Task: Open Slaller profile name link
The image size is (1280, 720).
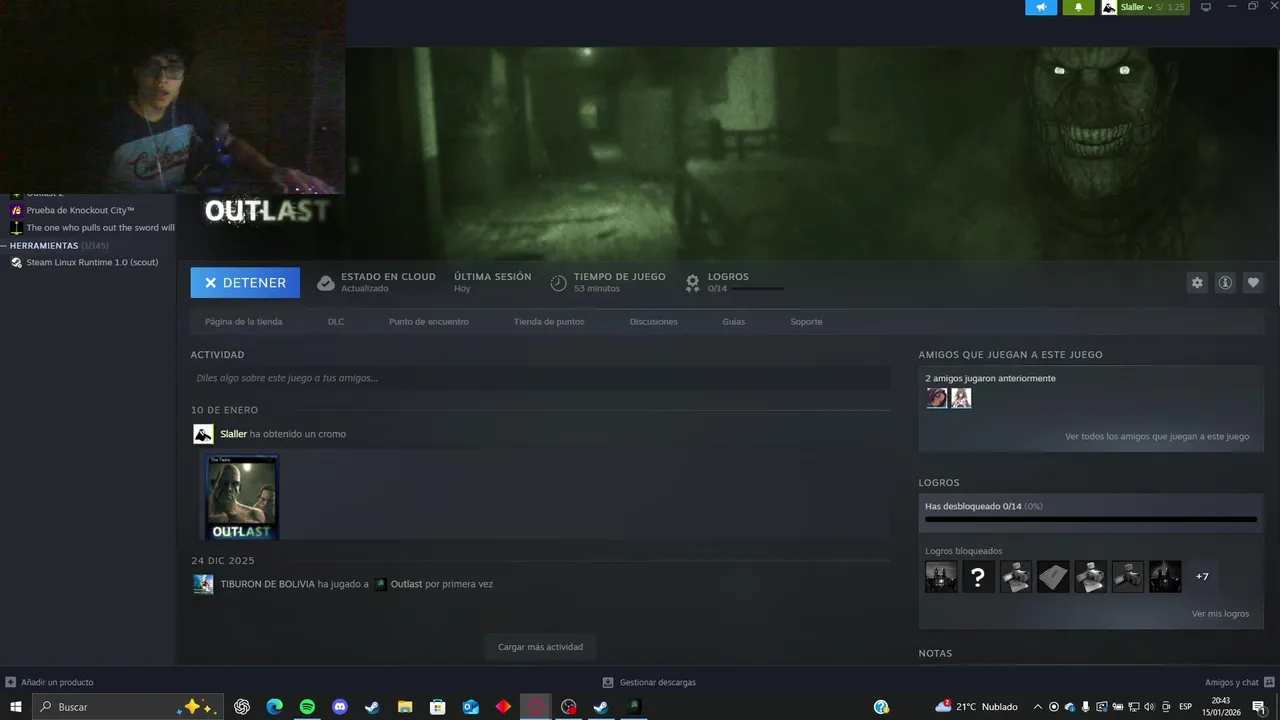Action: pyautogui.click(x=233, y=434)
